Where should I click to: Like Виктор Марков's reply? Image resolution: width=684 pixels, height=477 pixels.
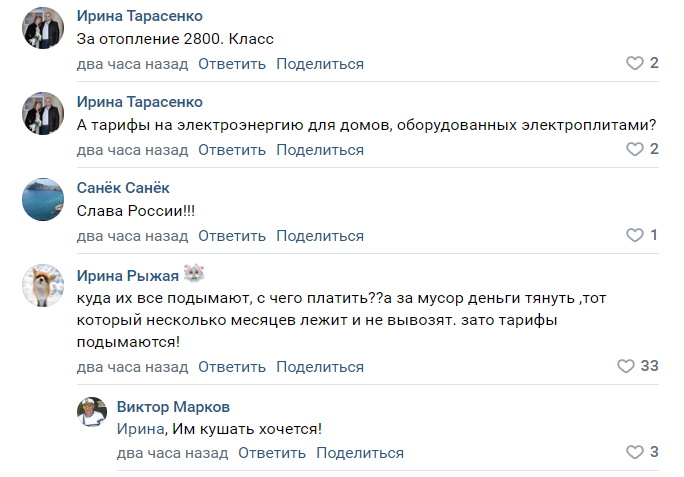coord(634,452)
